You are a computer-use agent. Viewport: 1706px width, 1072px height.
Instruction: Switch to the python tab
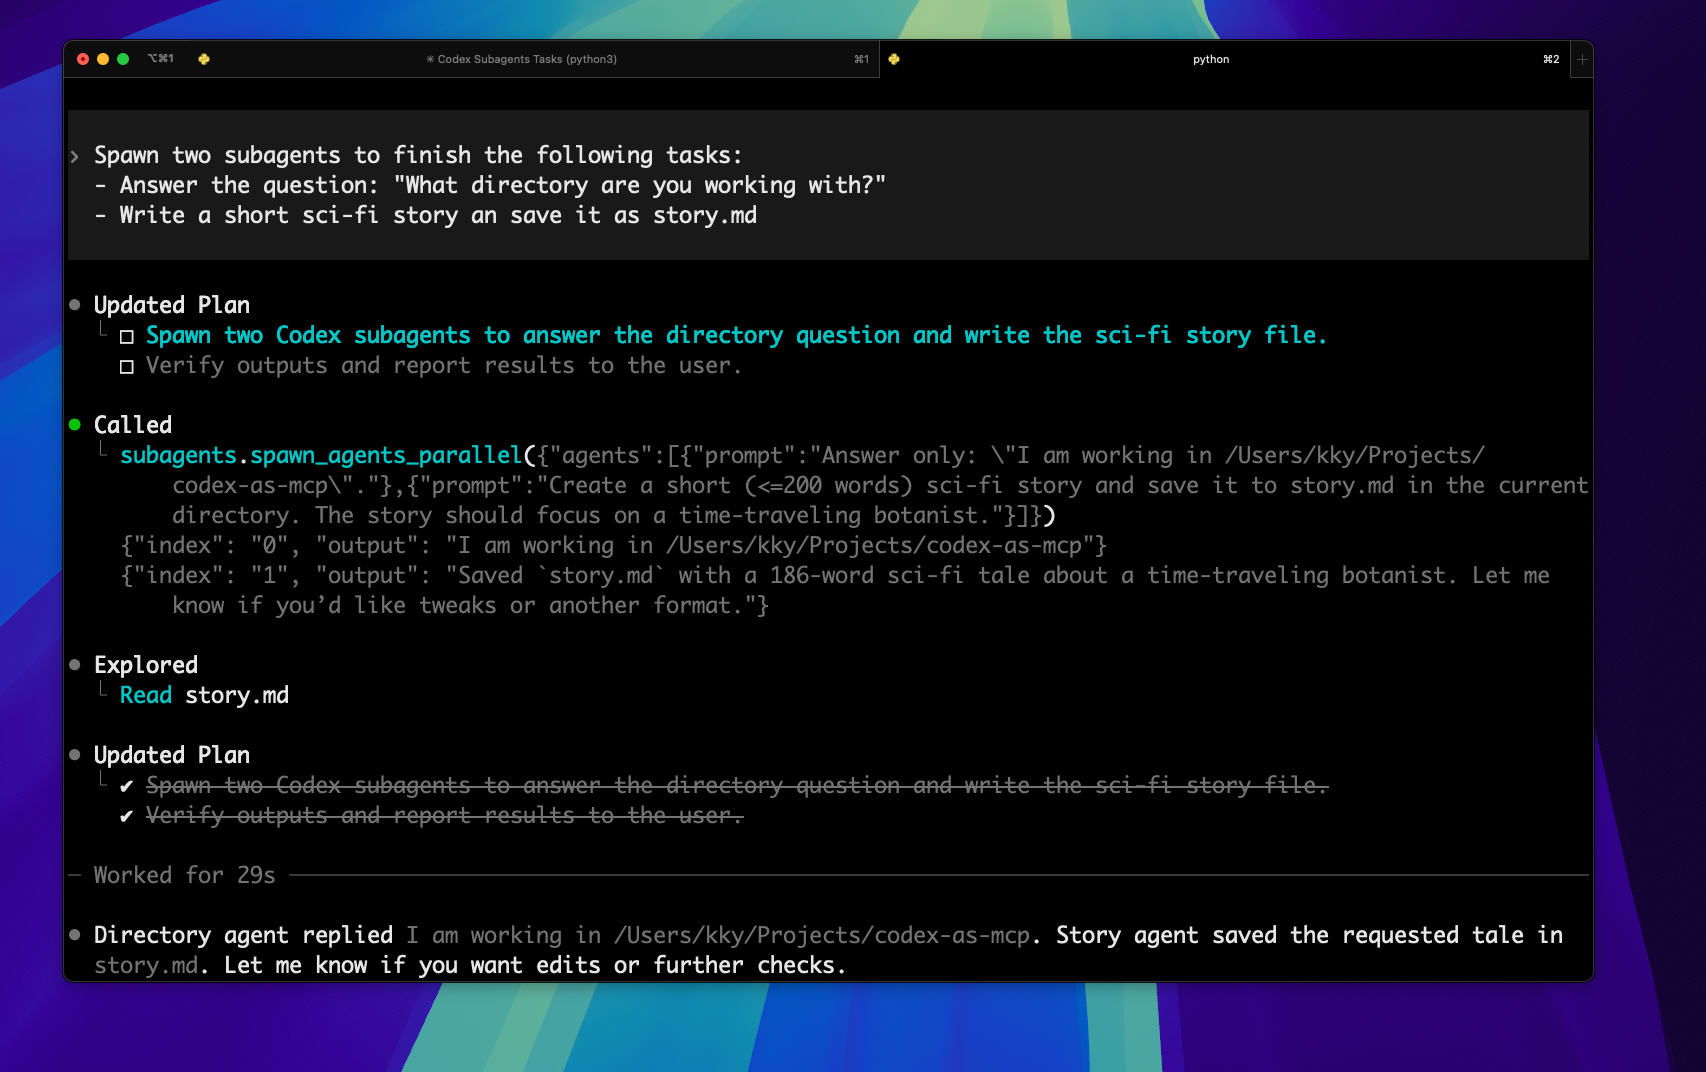click(x=1211, y=59)
